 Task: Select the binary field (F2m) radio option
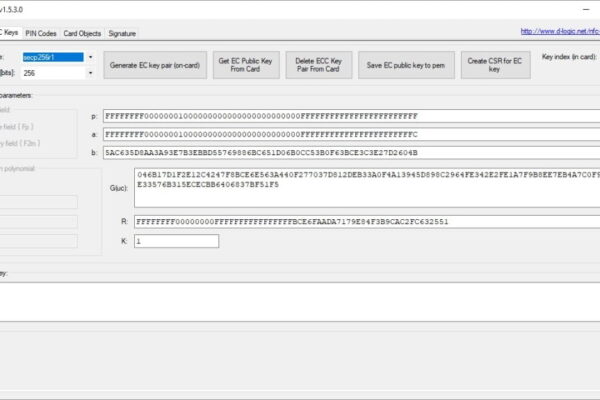coord(20,143)
